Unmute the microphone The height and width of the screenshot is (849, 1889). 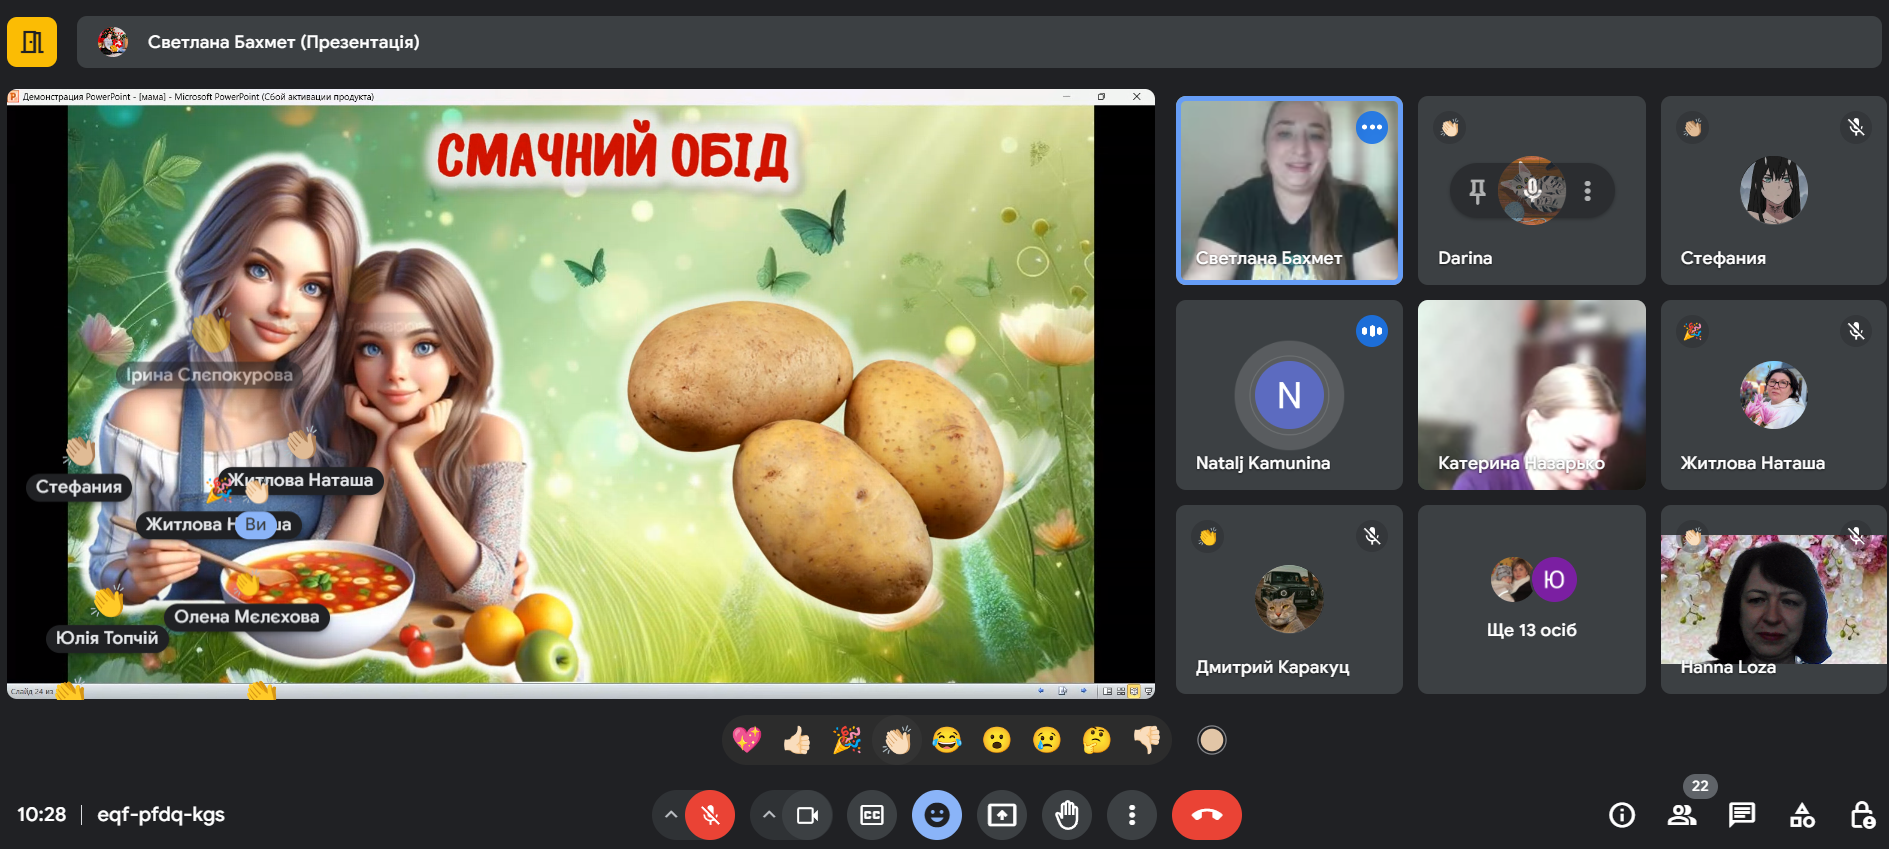[x=710, y=815]
